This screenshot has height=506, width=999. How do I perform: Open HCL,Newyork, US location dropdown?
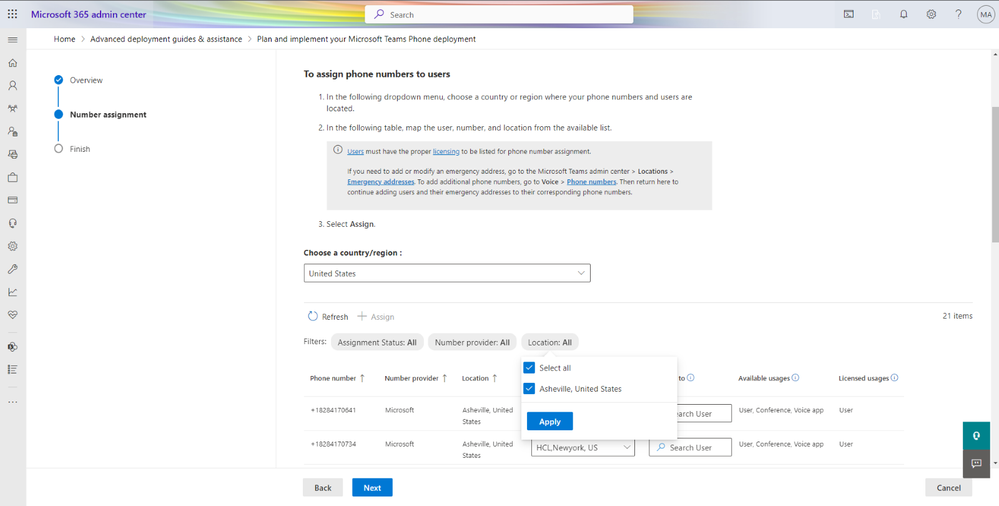pos(583,448)
